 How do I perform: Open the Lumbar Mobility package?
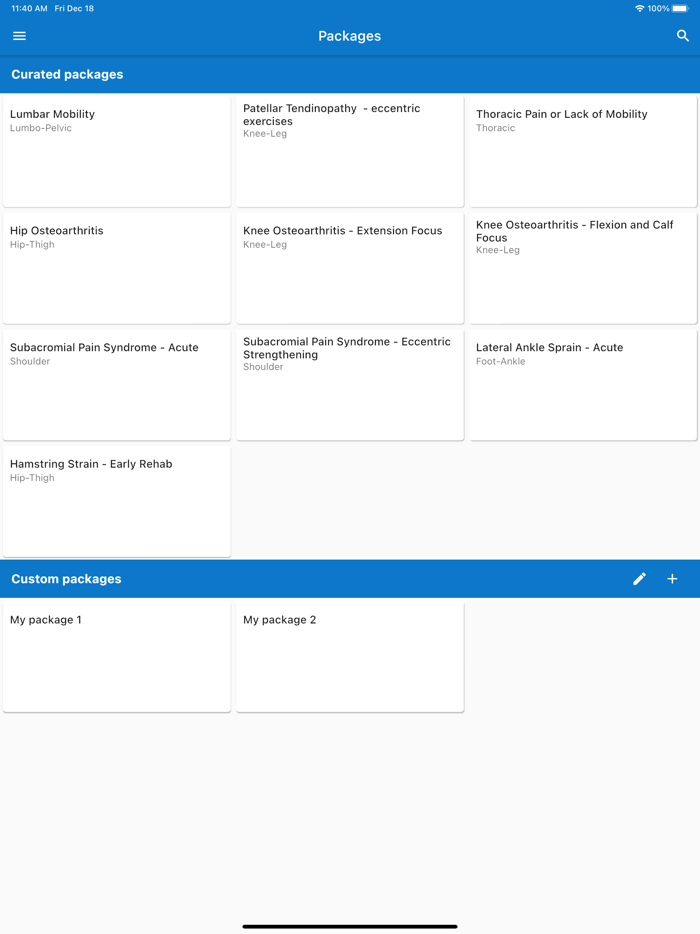(117, 151)
